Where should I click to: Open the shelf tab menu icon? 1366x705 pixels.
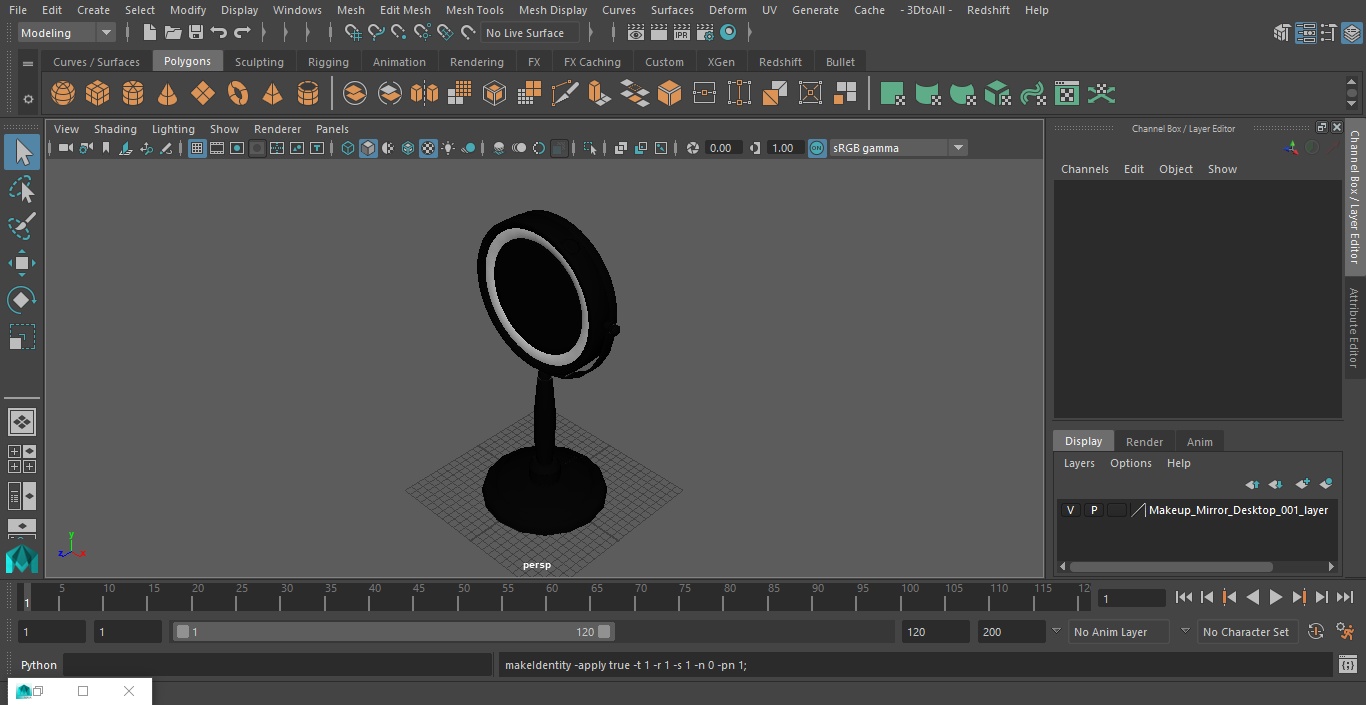pyautogui.click(x=28, y=63)
